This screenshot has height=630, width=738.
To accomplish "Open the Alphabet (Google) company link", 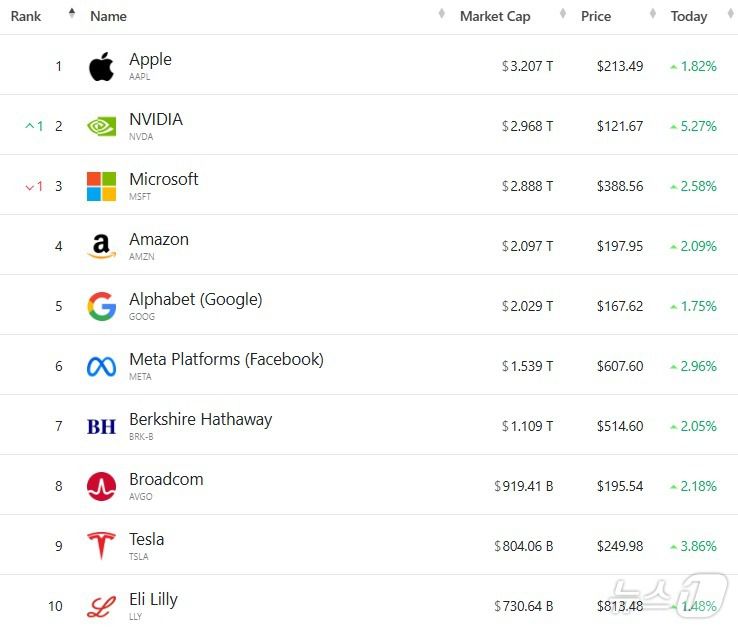I will pos(195,300).
